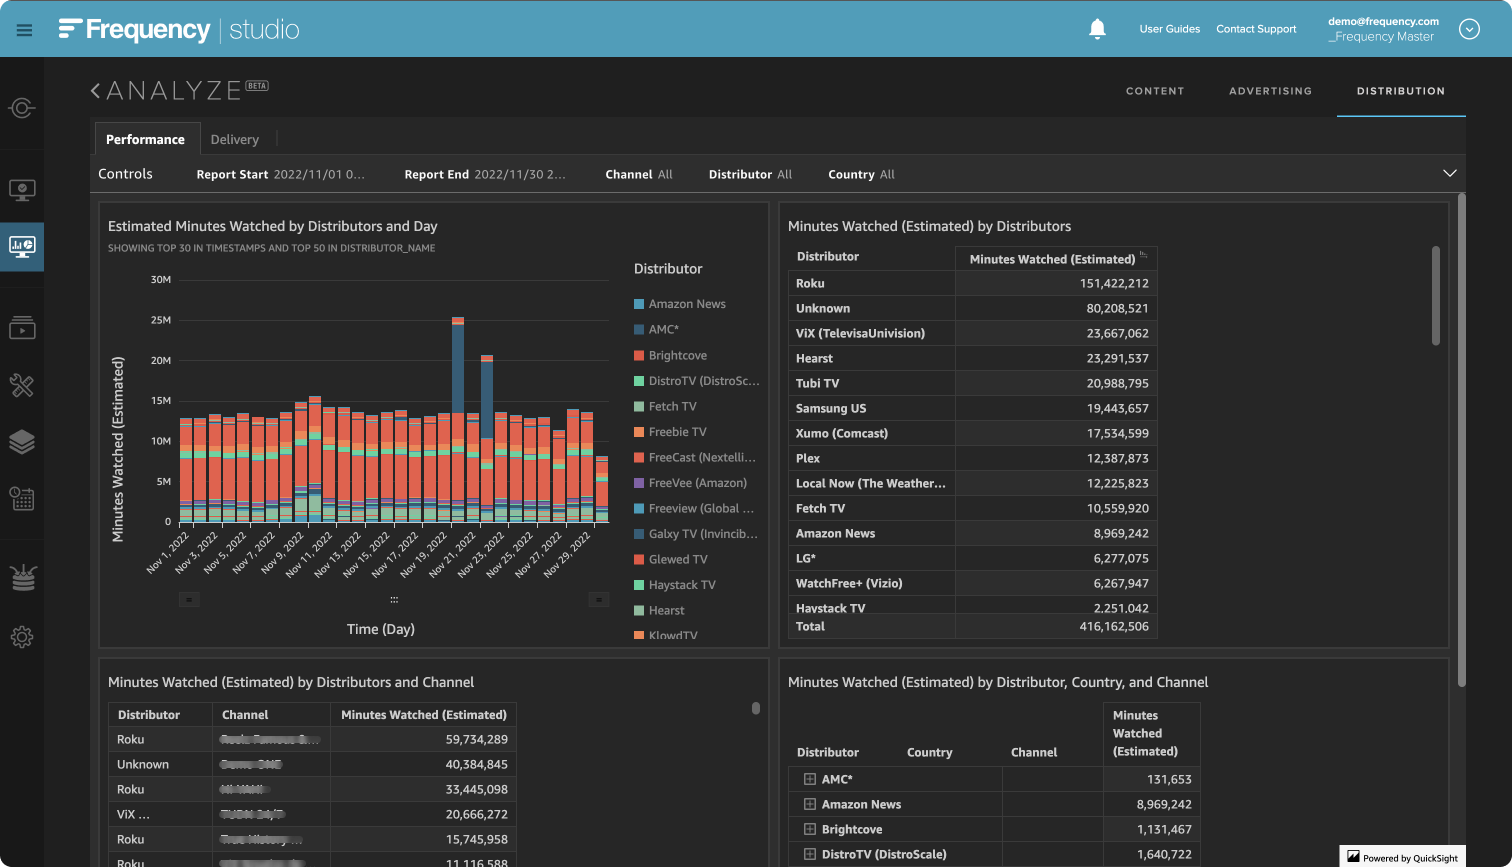Select Freebie TV legend entry

pos(670,432)
